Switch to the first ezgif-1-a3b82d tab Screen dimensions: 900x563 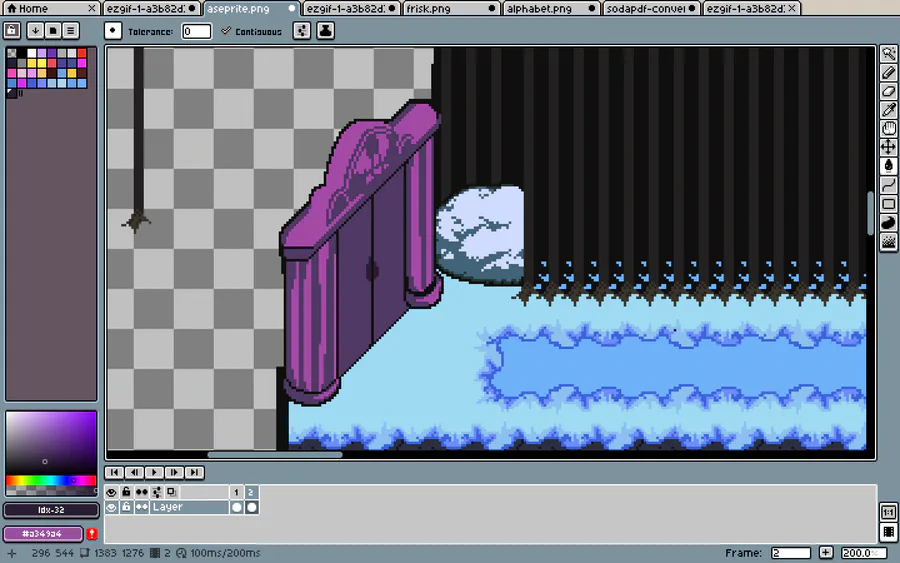pos(152,9)
